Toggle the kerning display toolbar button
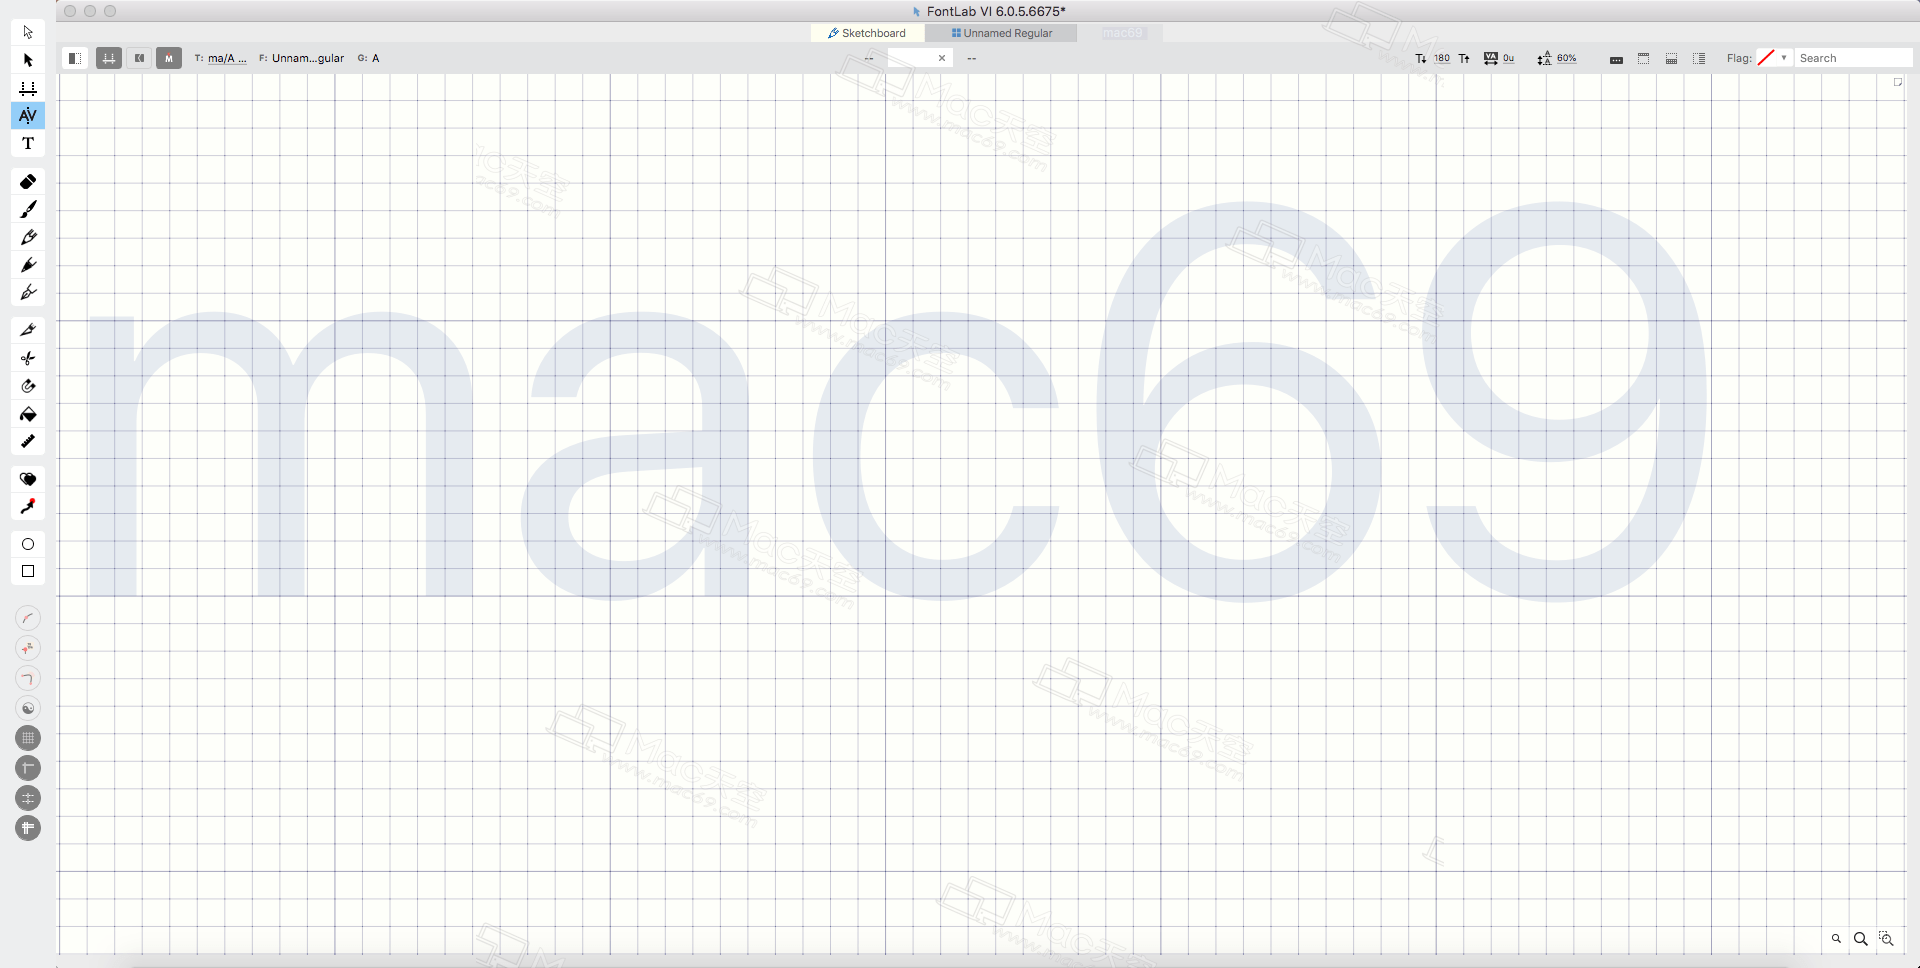Viewport: 1920px width, 968px height. [x=139, y=58]
